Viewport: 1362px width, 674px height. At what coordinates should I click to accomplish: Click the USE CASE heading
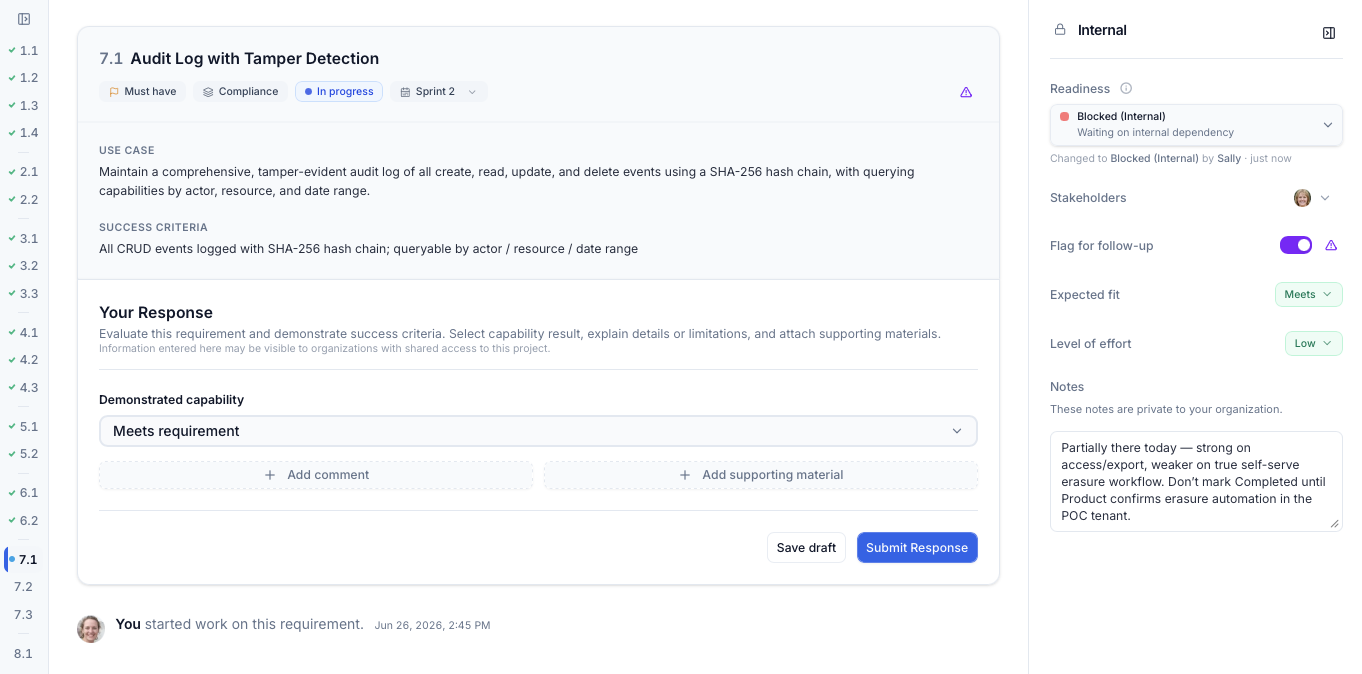point(127,151)
